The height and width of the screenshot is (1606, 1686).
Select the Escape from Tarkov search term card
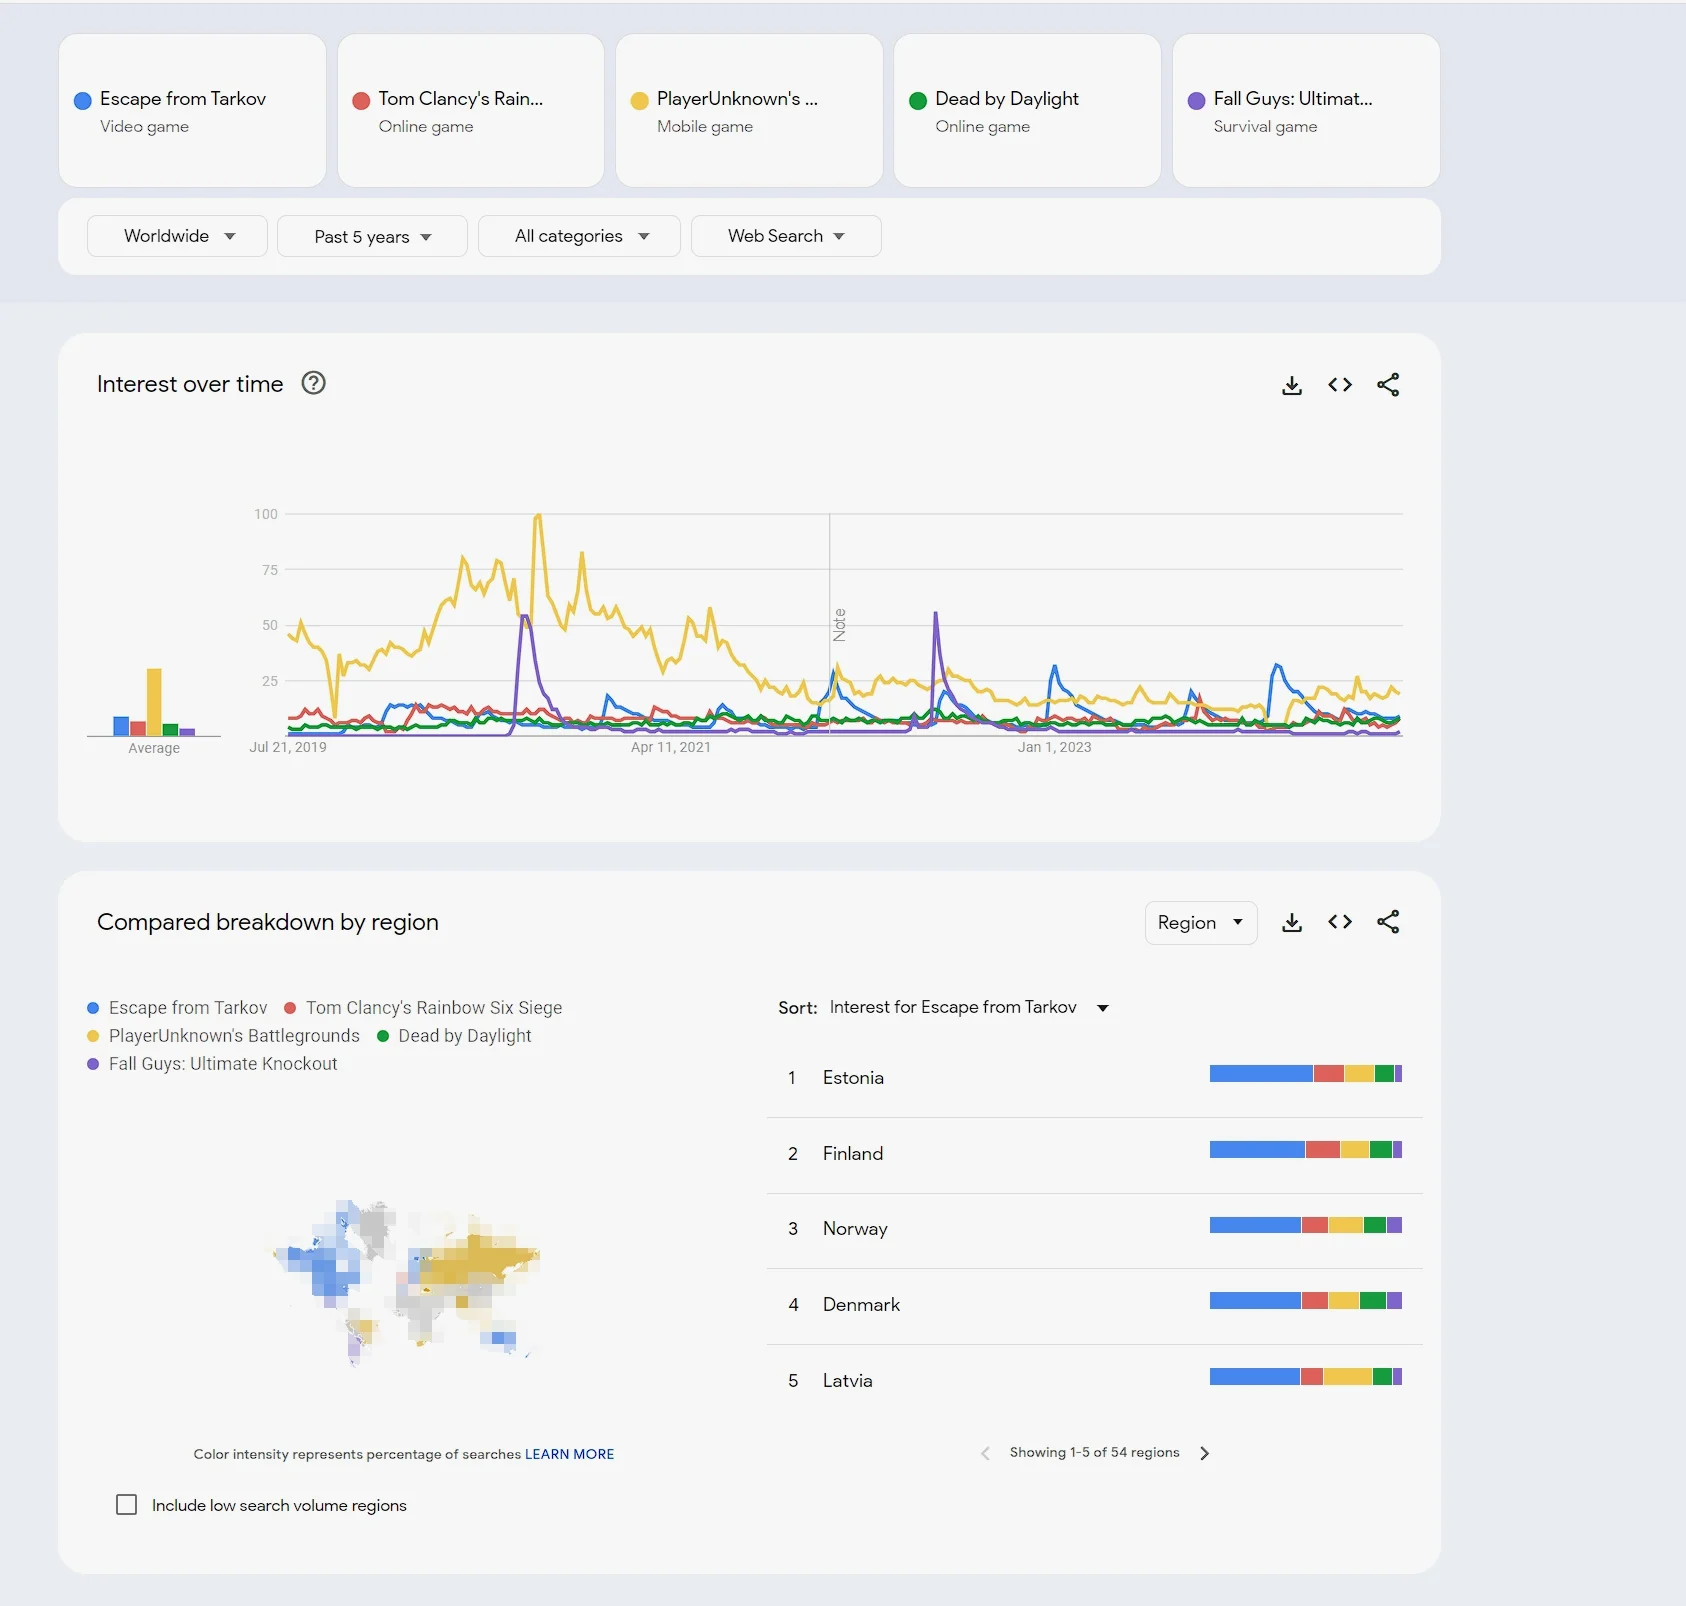(x=192, y=111)
